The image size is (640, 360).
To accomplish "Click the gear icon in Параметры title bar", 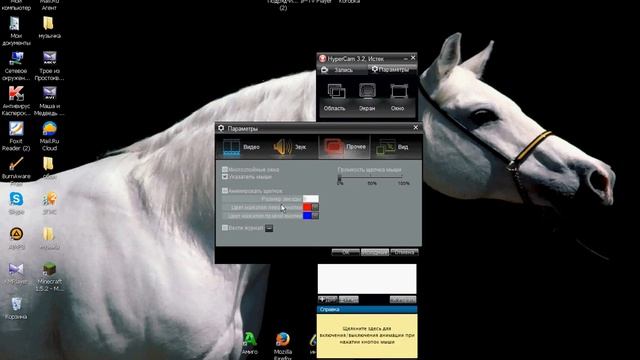I will tap(221, 128).
